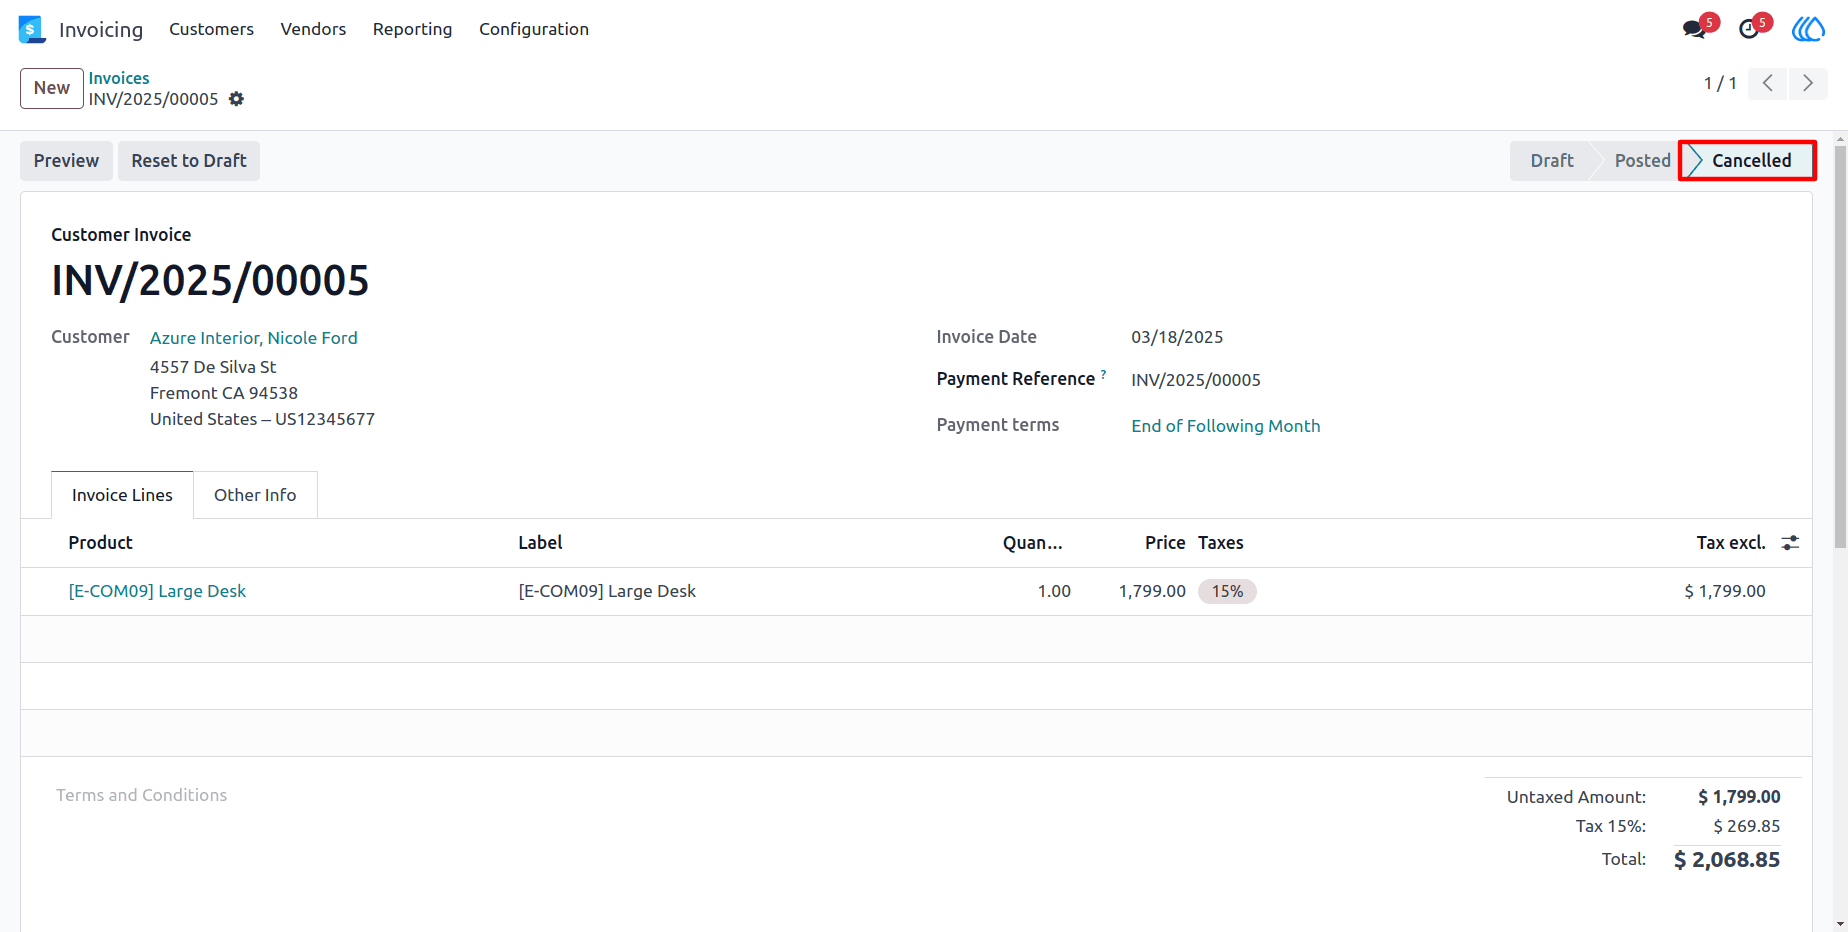Viewport: 1848px width, 932px height.
Task: Open the gear actions menu beside INV/2025/00005
Action: tap(236, 99)
